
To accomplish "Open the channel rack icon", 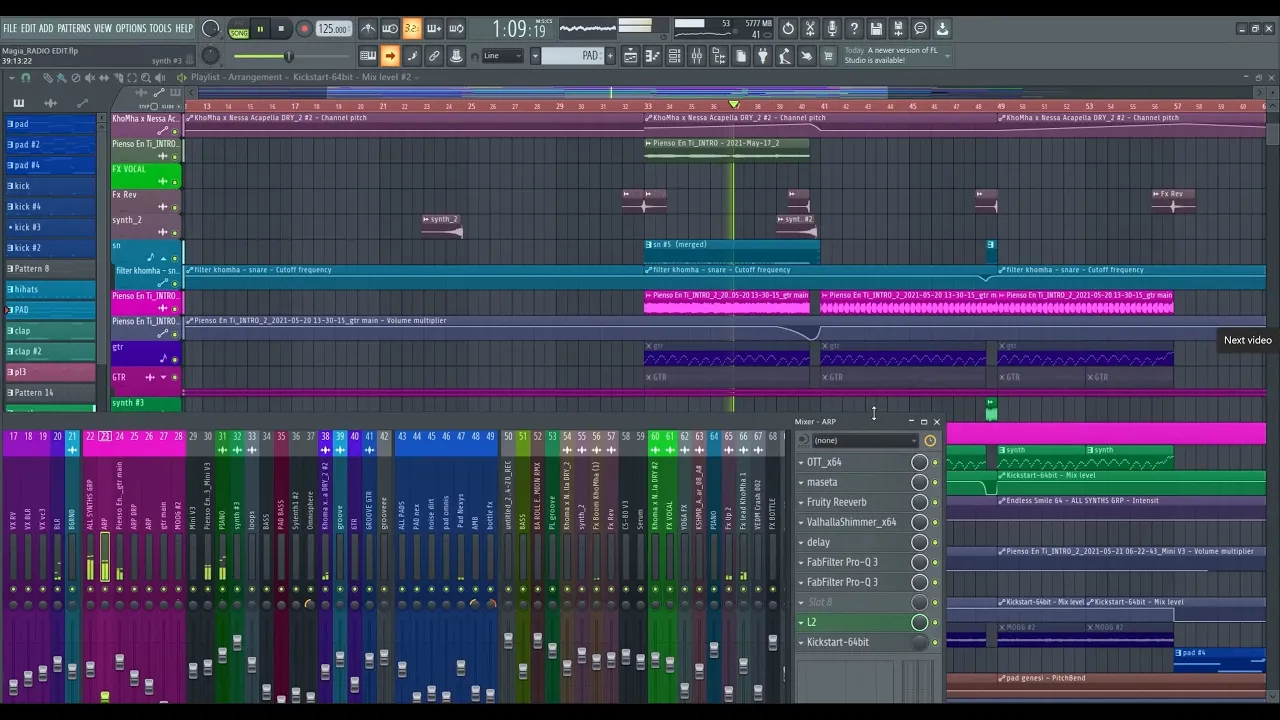I will click(x=675, y=56).
